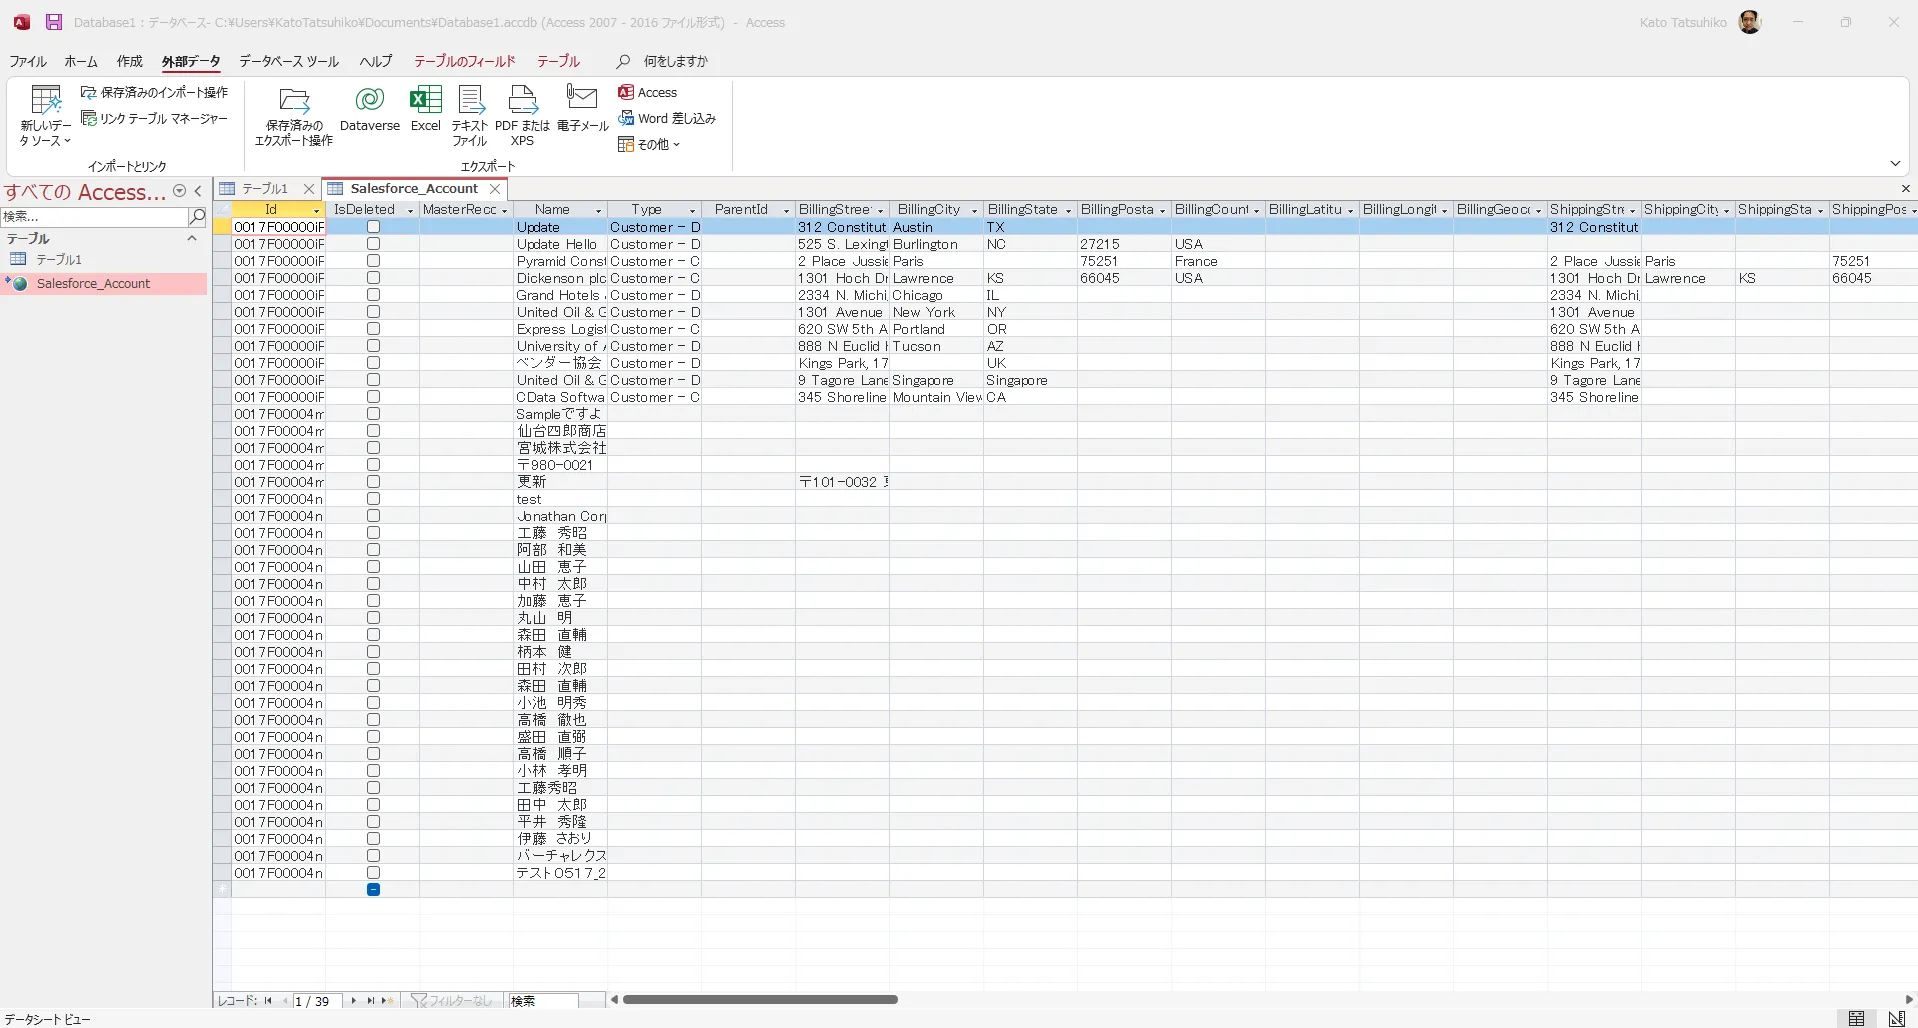Select the Access export icon

[648, 91]
